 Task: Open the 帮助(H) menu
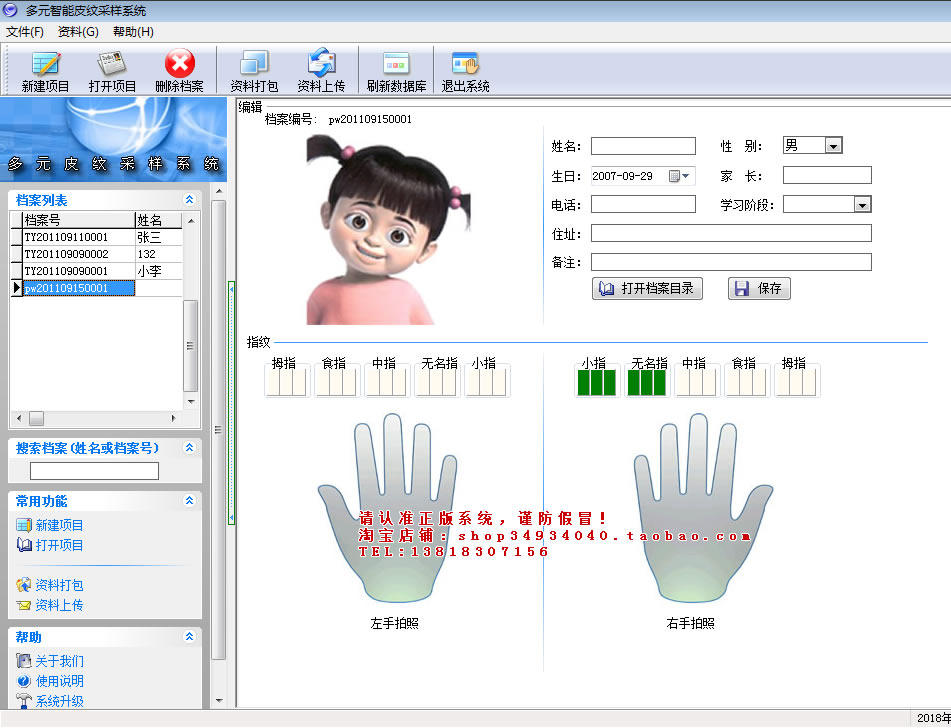(x=133, y=32)
